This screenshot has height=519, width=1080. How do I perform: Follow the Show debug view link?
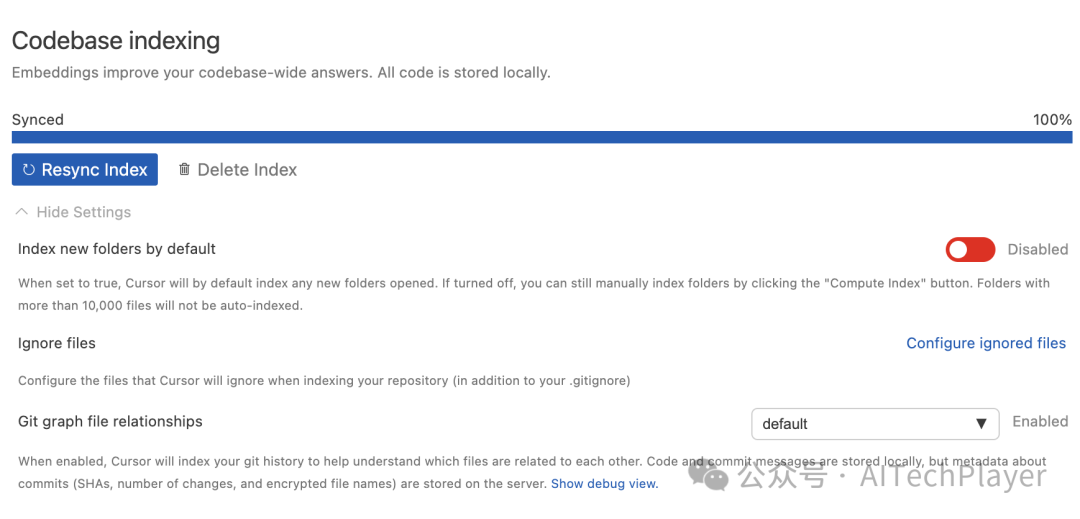[x=604, y=483]
